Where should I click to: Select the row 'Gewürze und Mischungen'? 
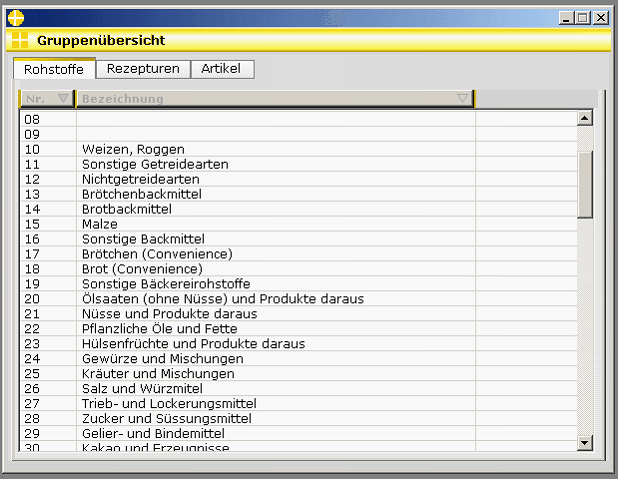click(299, 359)
